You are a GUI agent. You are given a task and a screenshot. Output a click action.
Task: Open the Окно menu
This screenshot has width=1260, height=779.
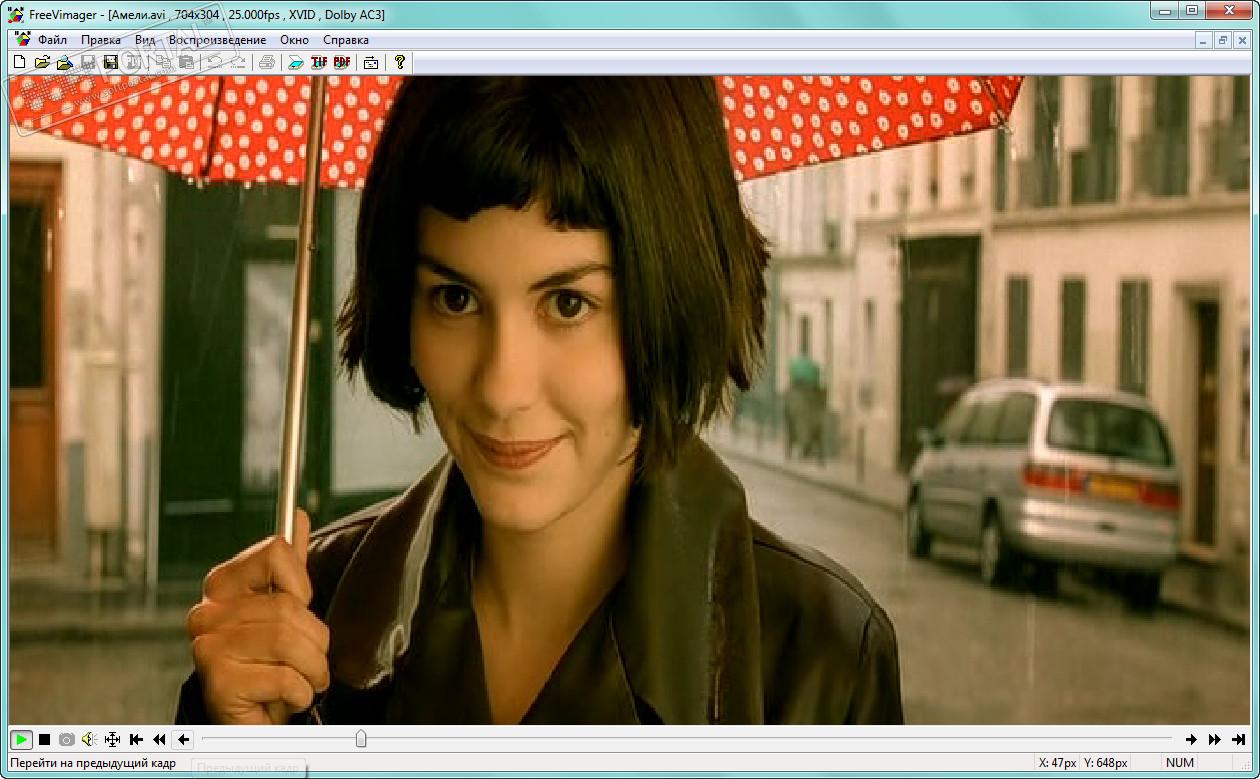pos(295,40)
